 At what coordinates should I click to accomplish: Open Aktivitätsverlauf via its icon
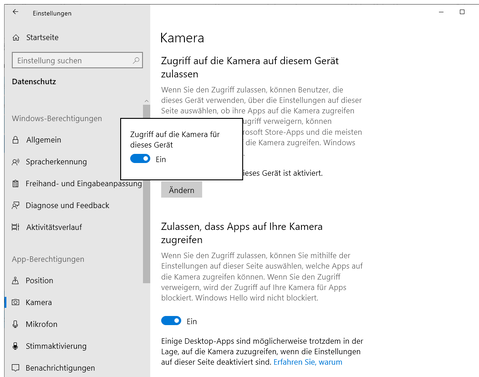pos(15,227)
